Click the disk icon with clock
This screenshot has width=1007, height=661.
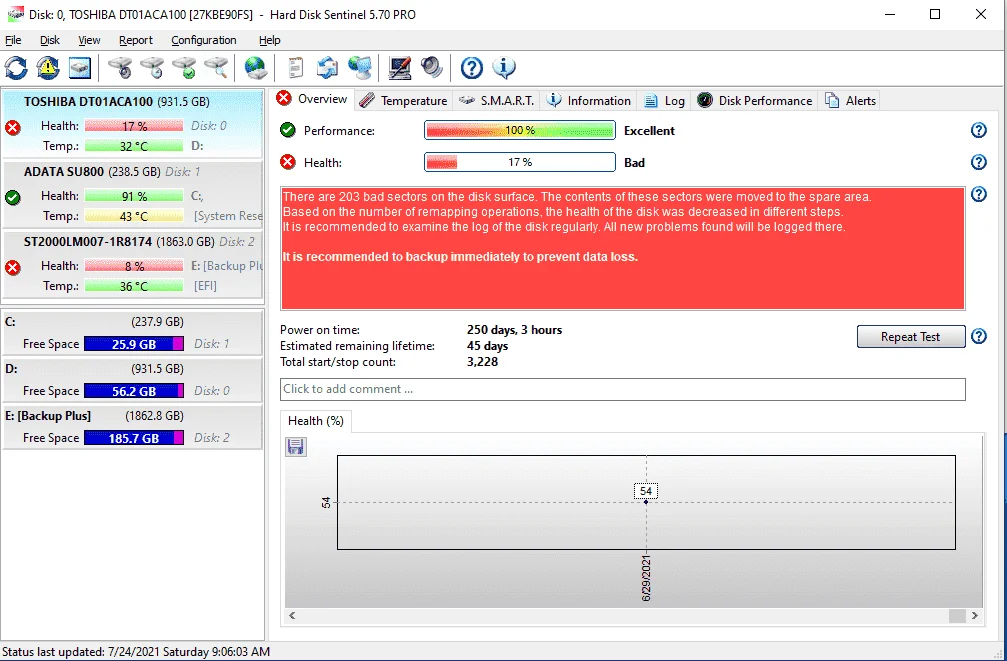tap(152, 67)
